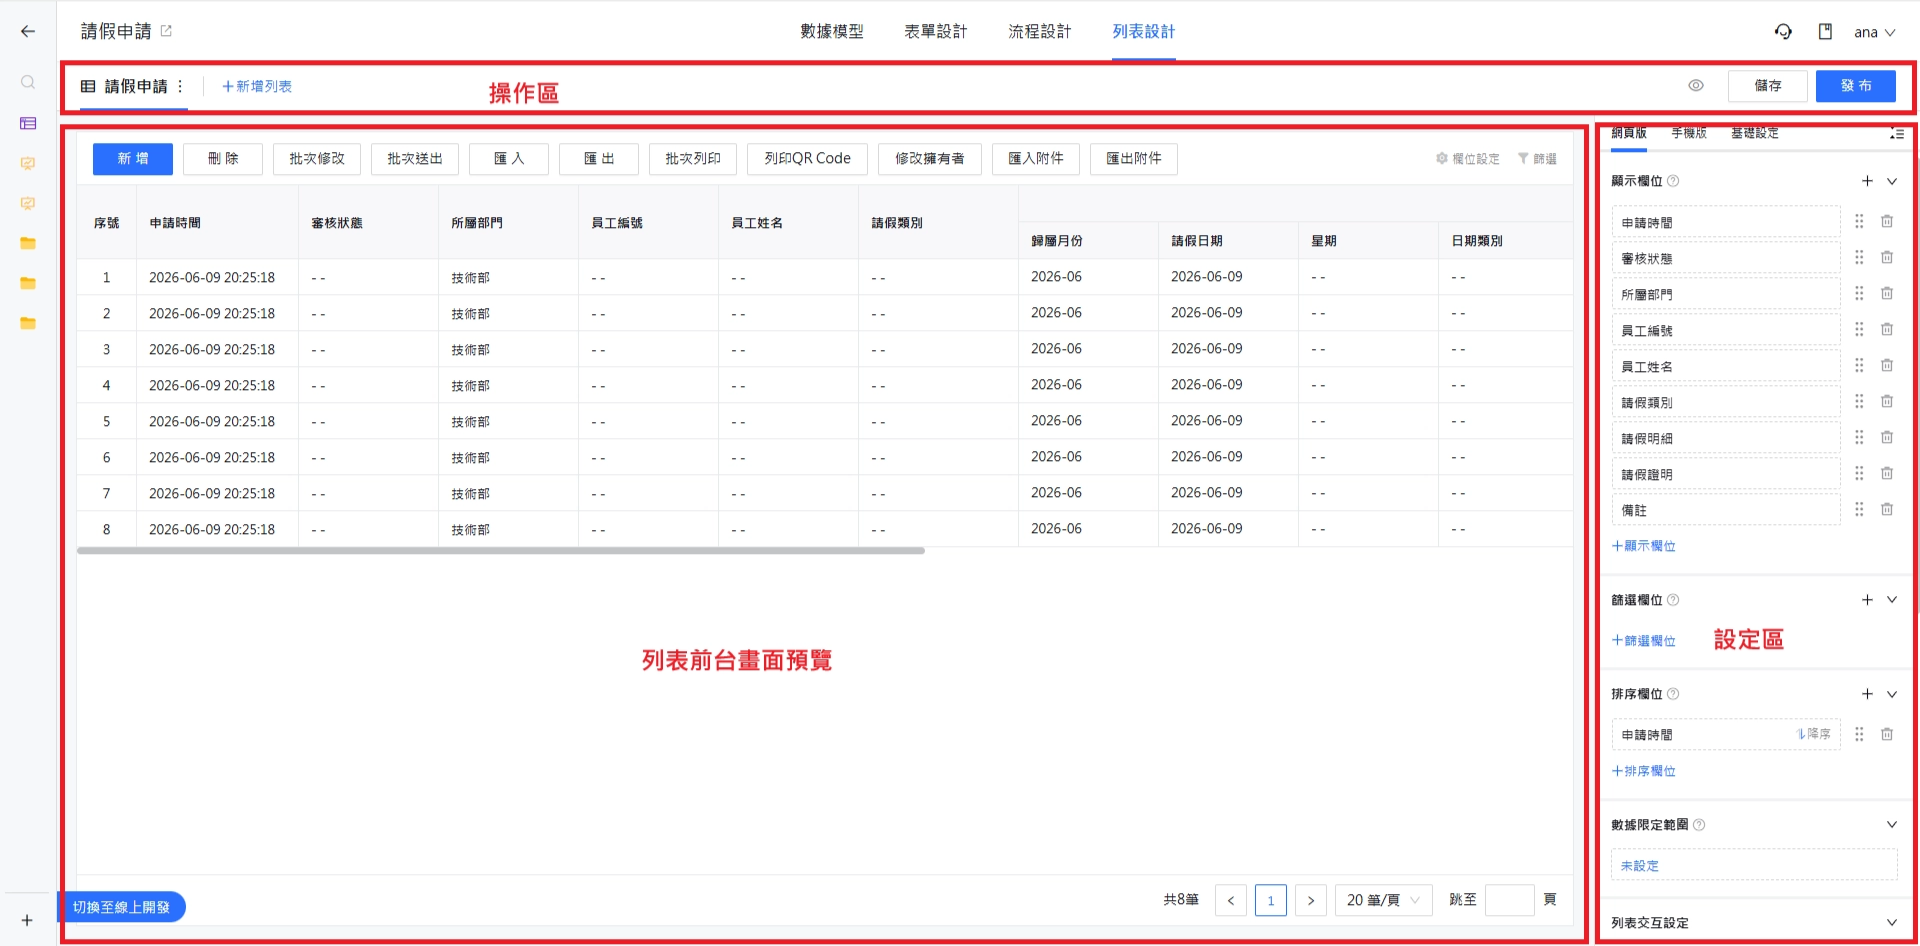
Task: Switch to 表單設計 tab
Action: [x=936, y=31]
